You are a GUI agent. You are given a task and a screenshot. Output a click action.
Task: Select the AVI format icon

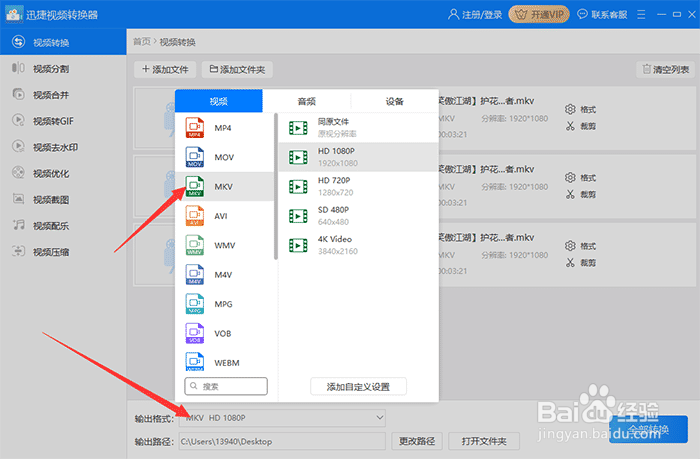tap(195, 216)
